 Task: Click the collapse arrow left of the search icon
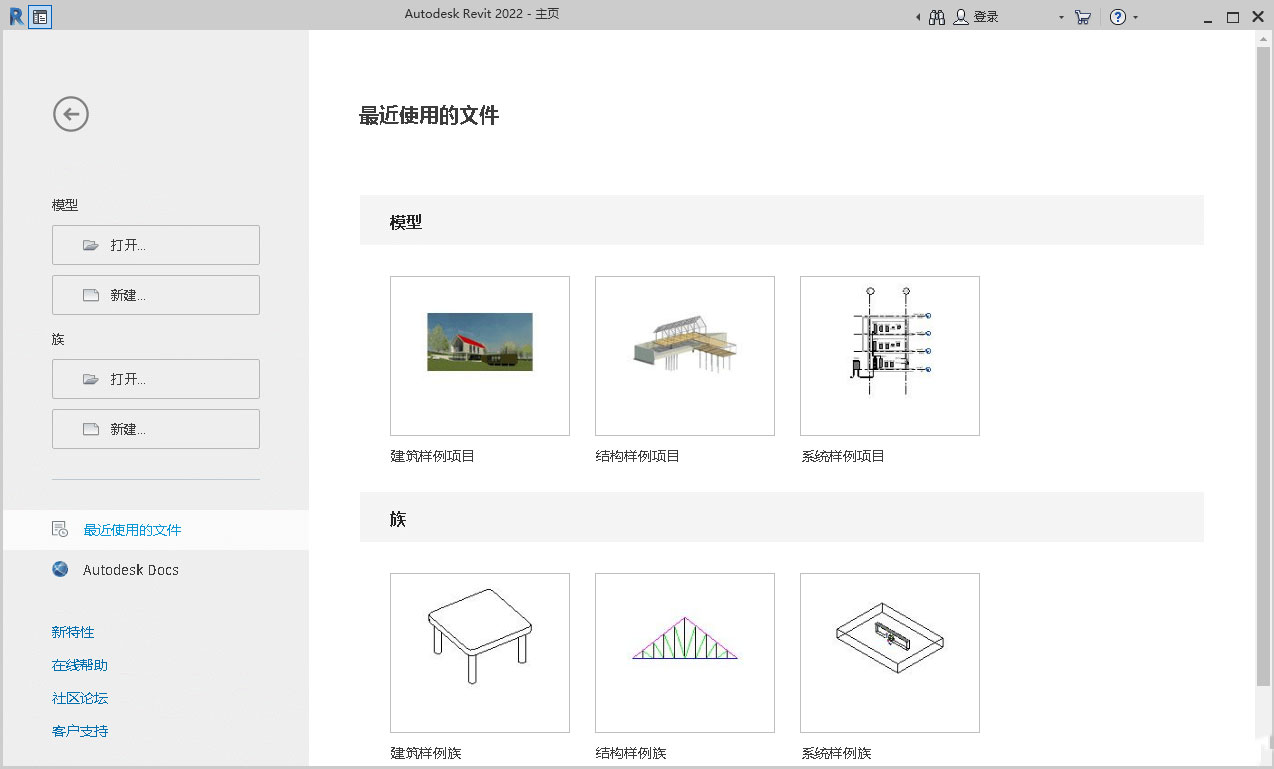coord(918,16)
